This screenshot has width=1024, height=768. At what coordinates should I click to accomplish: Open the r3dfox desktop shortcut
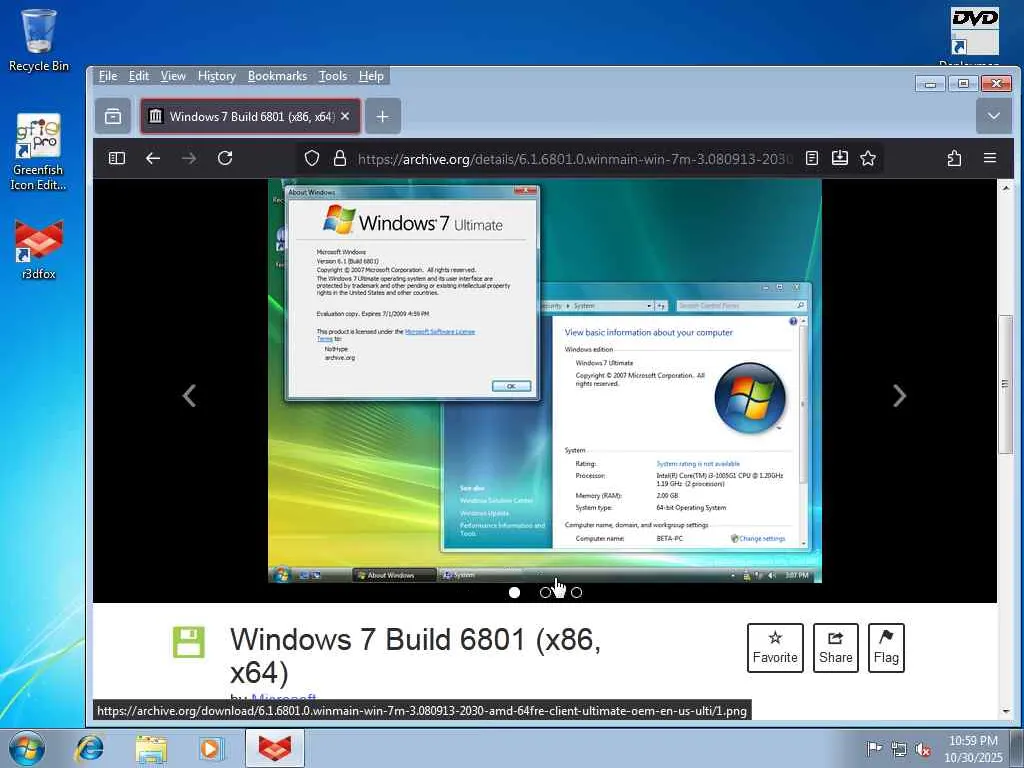(39, 250)
